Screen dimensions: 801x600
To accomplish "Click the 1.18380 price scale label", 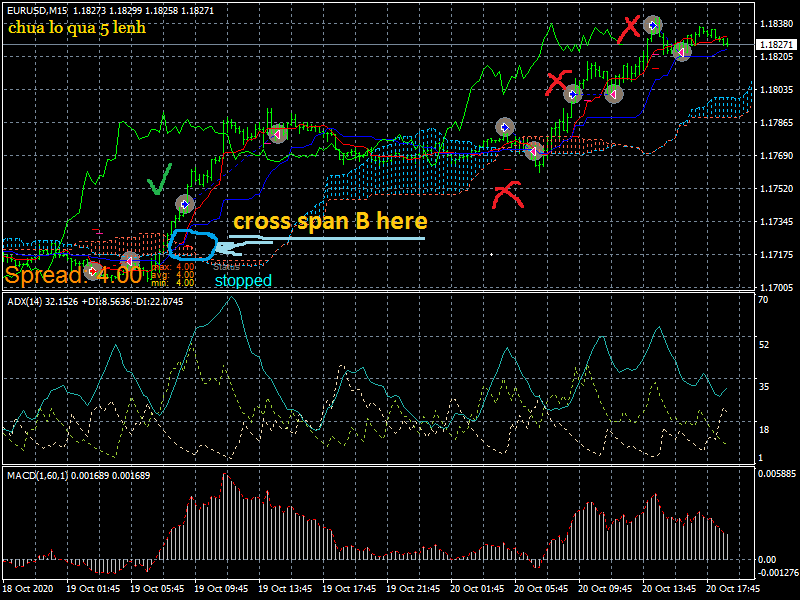I will pyautogui.click(x=776, y=23).
